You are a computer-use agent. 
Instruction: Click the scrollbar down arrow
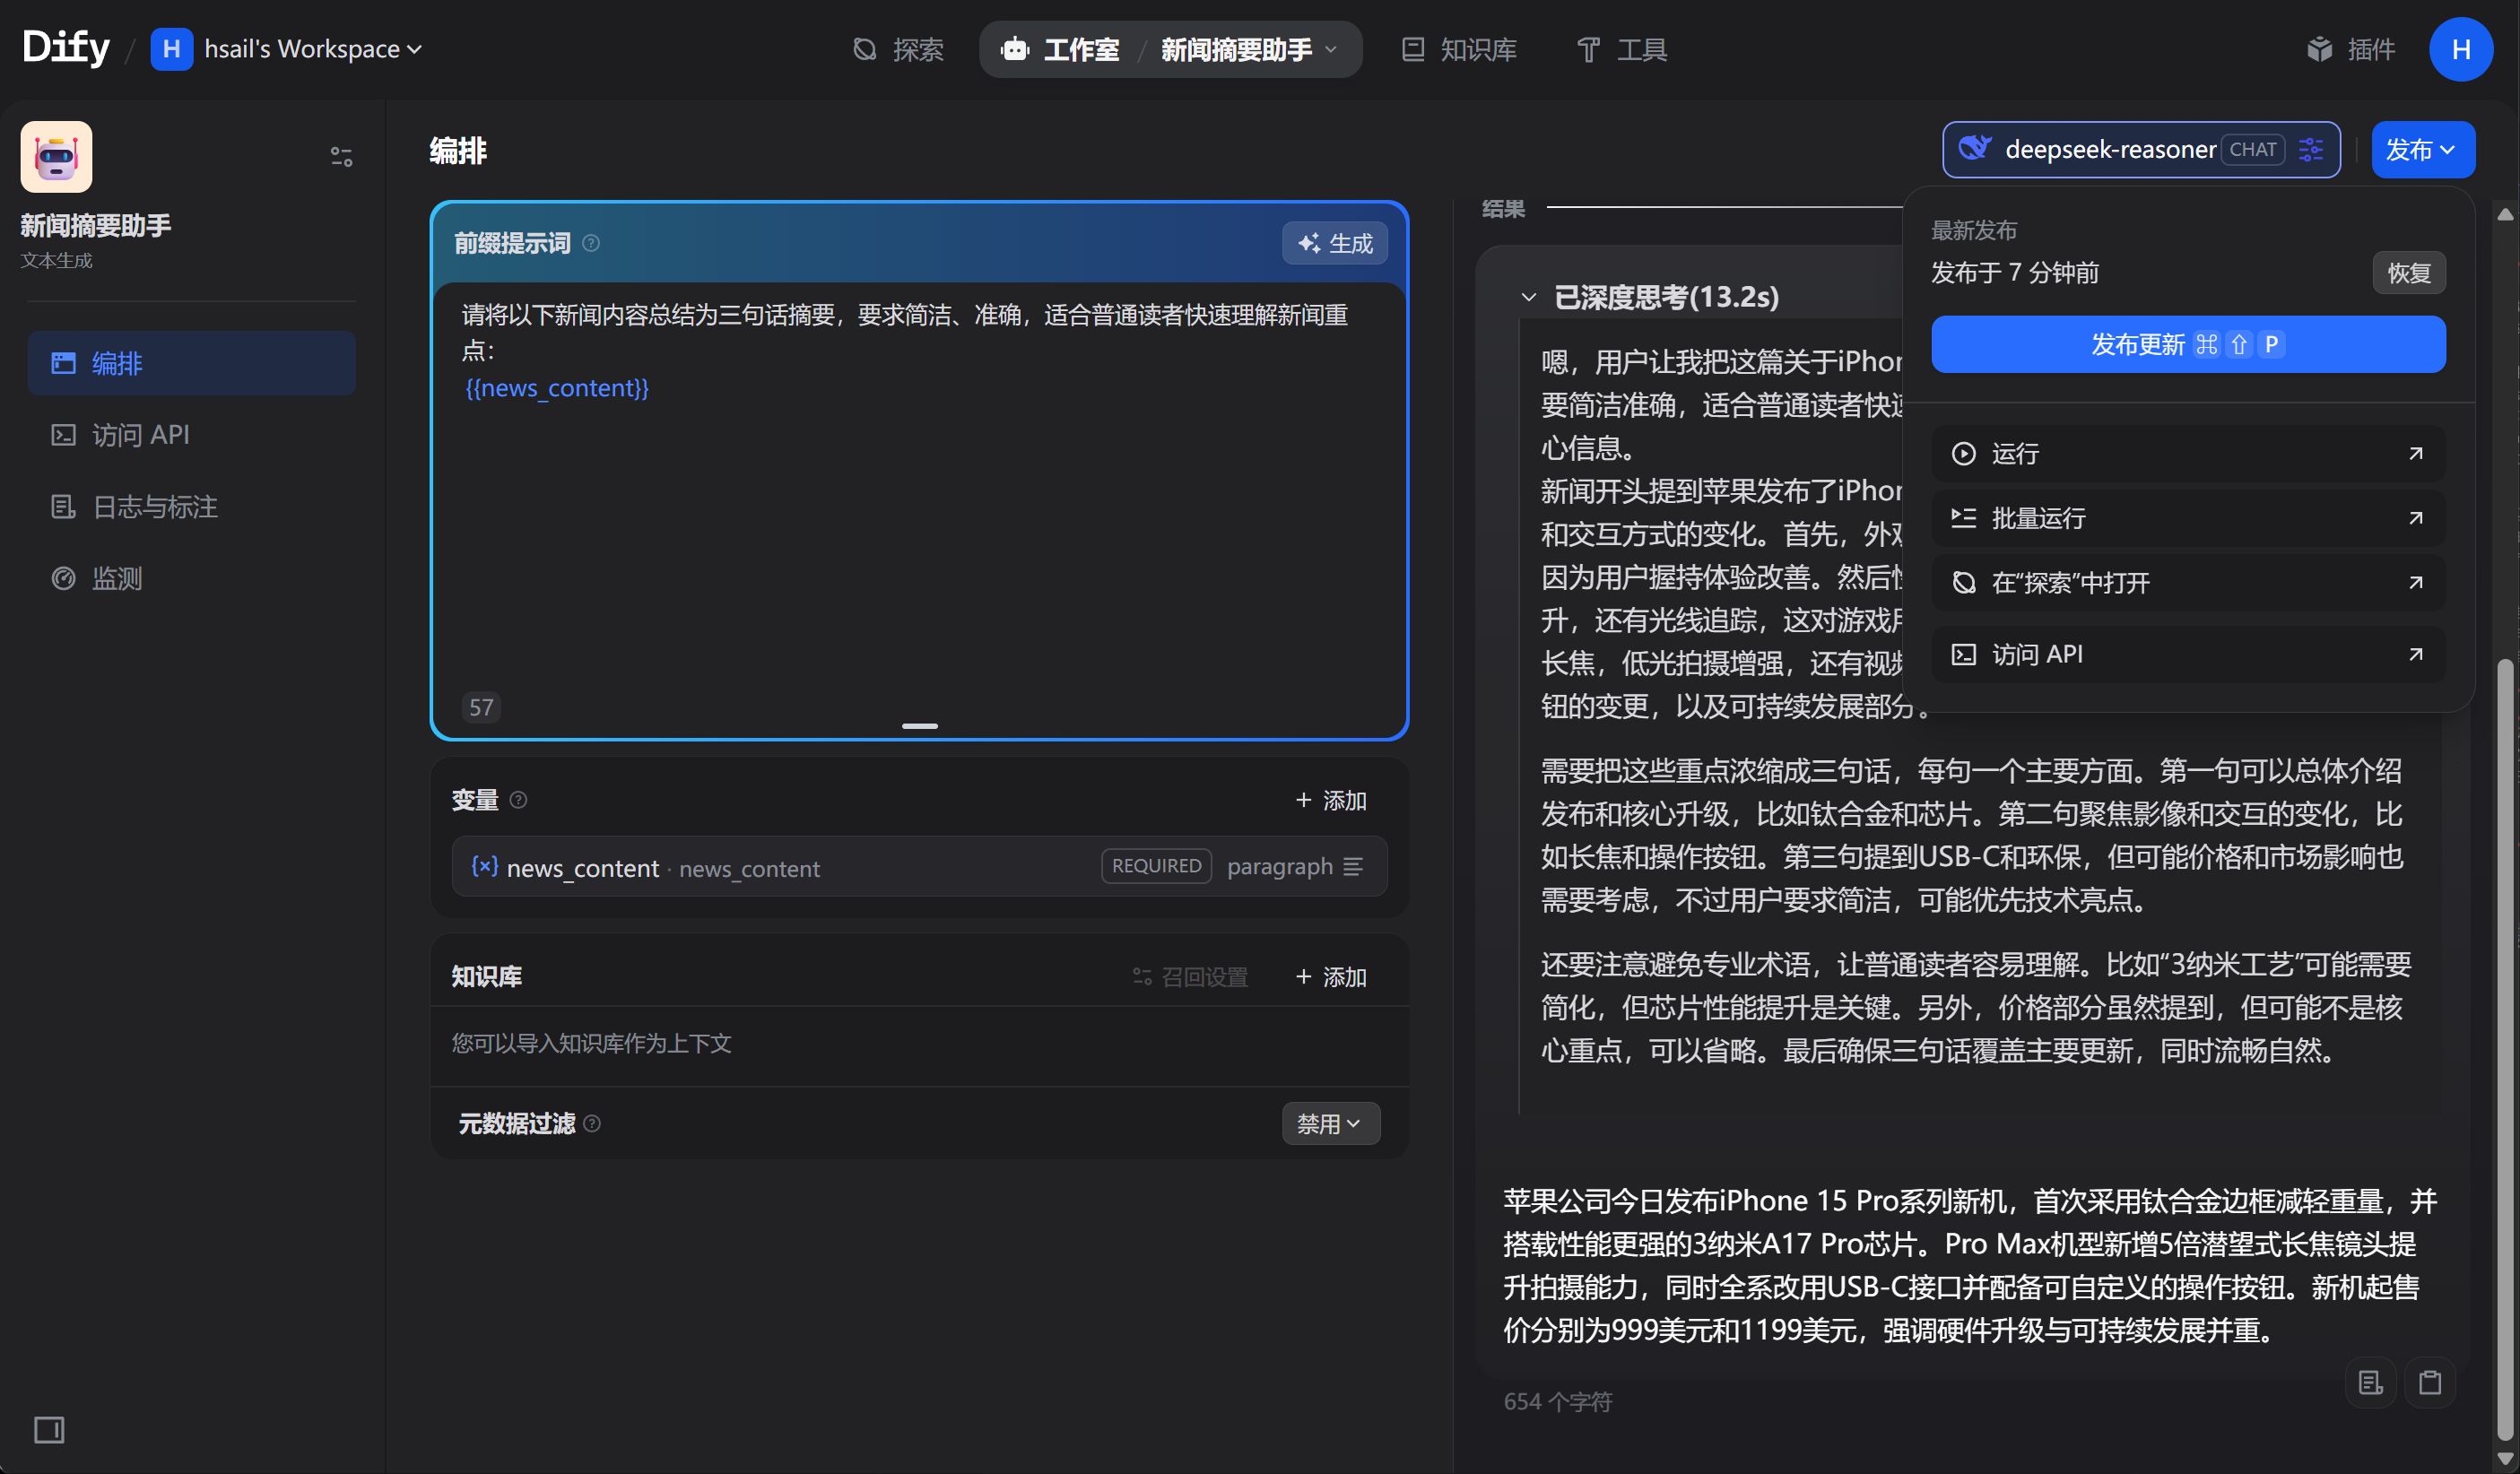pyautogui.click(x=2505, y=1459)
